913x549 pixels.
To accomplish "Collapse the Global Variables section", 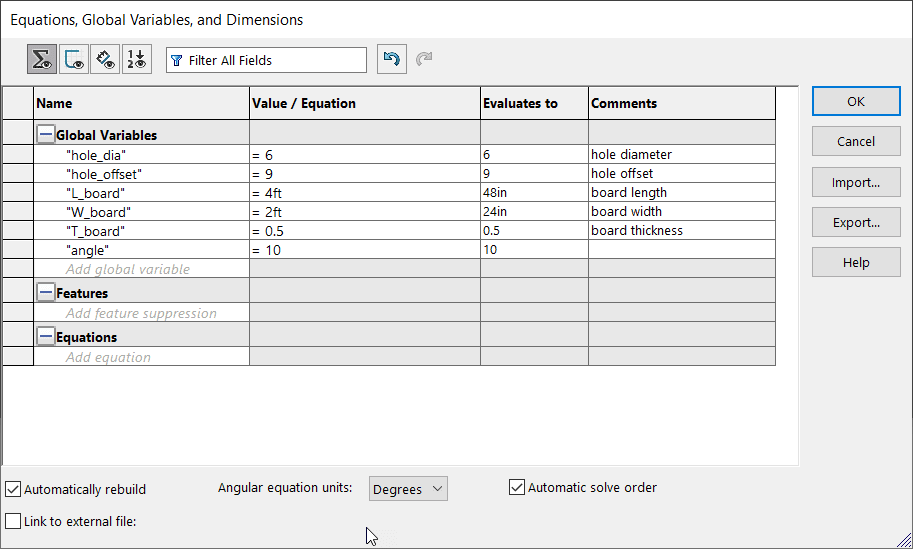I will [45, 134].
